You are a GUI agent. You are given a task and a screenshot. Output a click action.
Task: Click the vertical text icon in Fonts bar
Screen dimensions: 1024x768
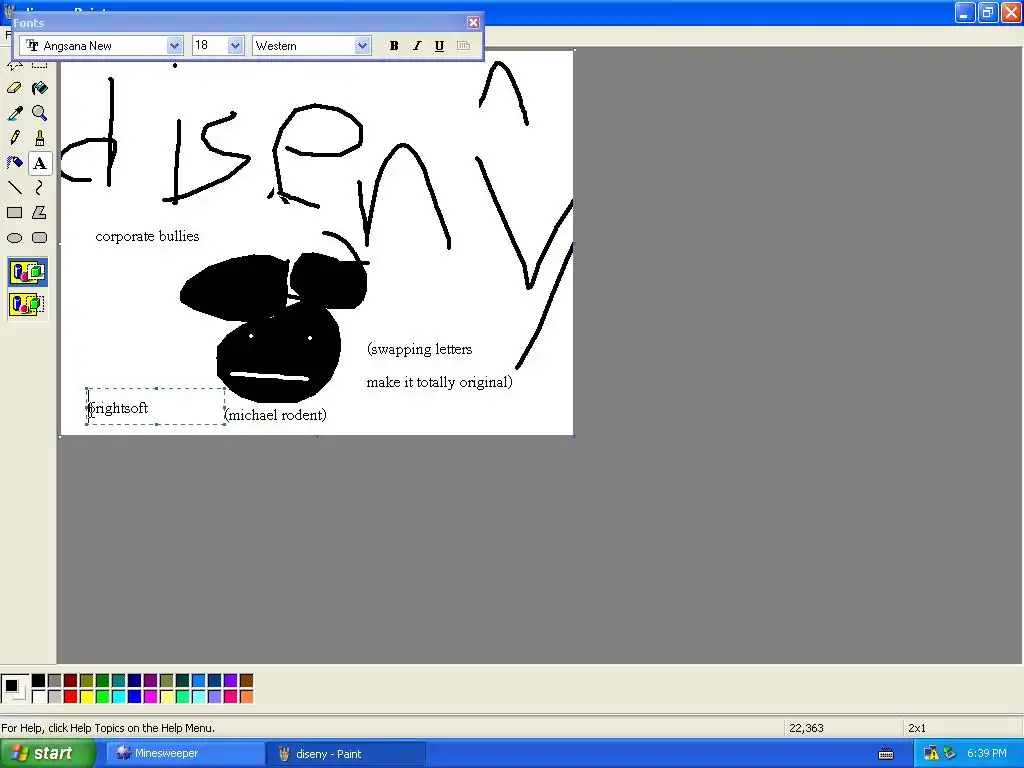(x=463, y=46)
